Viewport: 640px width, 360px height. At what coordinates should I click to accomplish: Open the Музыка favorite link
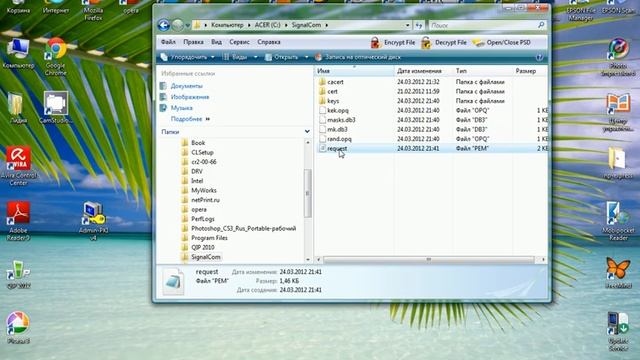pyautogui.click(x=182, y=108)
